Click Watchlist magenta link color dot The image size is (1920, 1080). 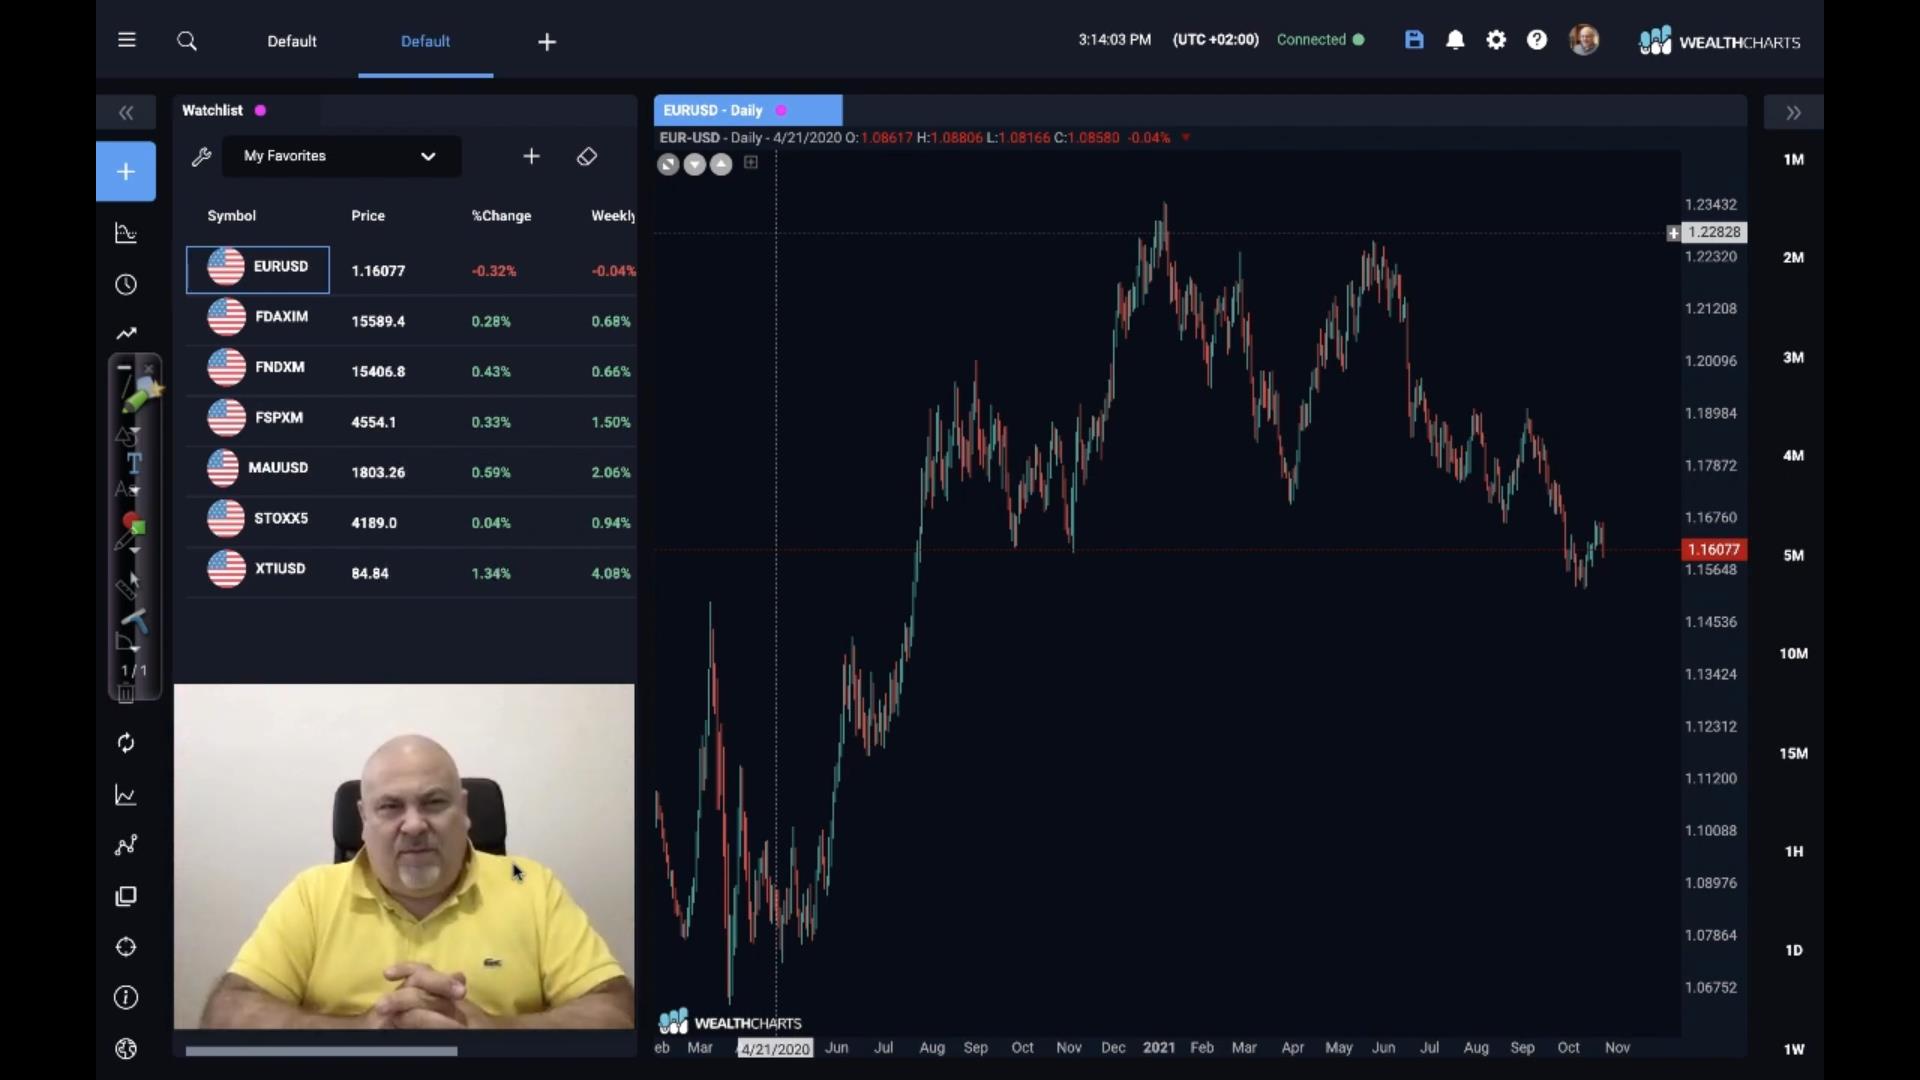(x=260, y=110)
